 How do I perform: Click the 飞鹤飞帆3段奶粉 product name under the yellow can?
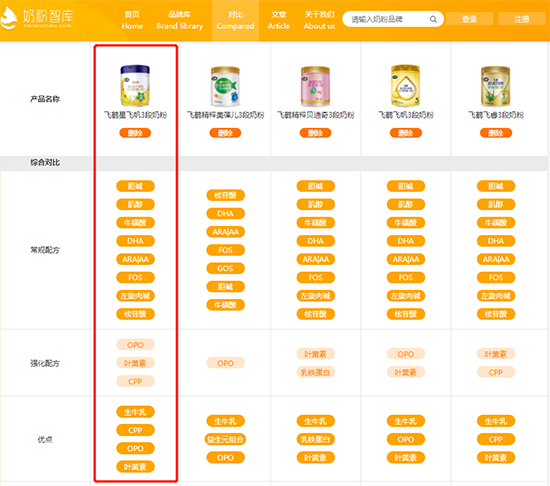pyautogui.click(x=405, y=115)
